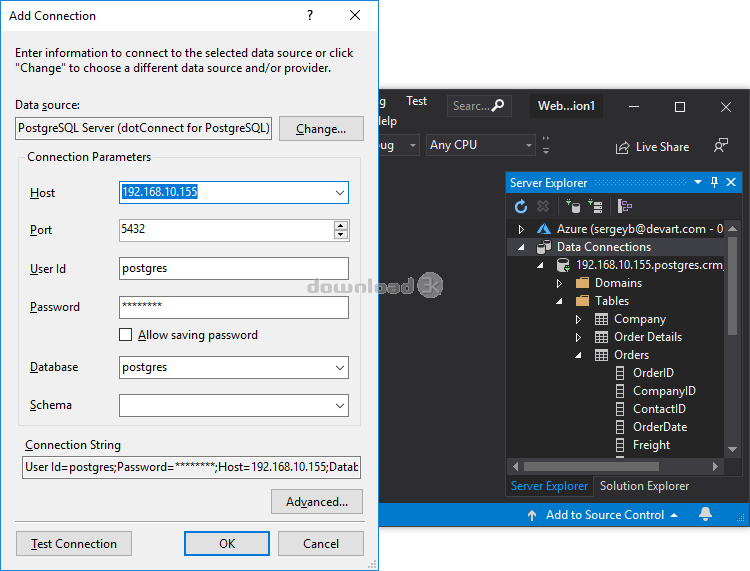Click the vertical scrollbar thumb in Server Explorer
The width and height of the screenshot is (750, 571).
[x=732, y=286]
